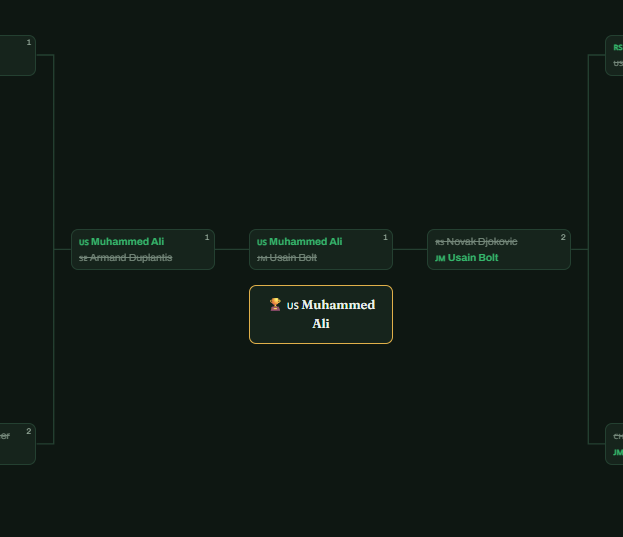
Task: Select champion name Muhammed Ali in gold-bordered card
Action: pyautogui.click(x=338, y=314)
